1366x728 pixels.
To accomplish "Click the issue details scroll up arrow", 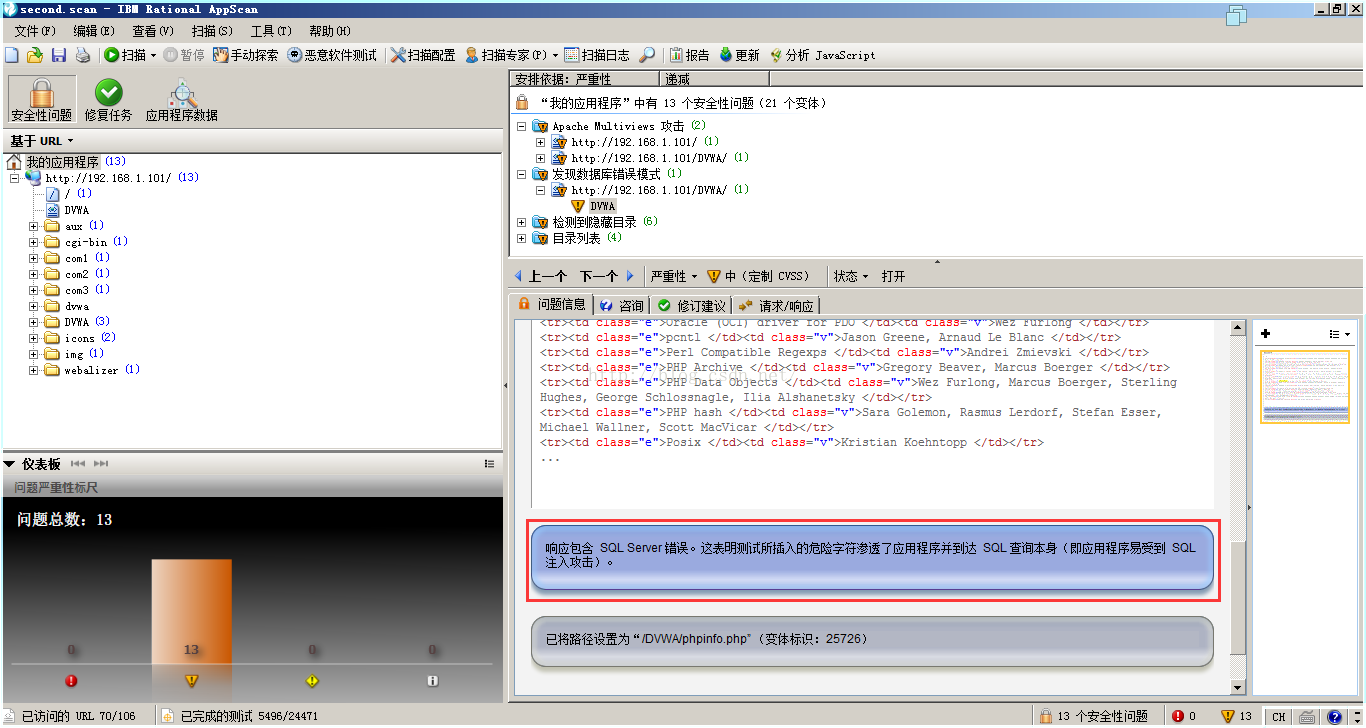I will (x=1238, y=328).
